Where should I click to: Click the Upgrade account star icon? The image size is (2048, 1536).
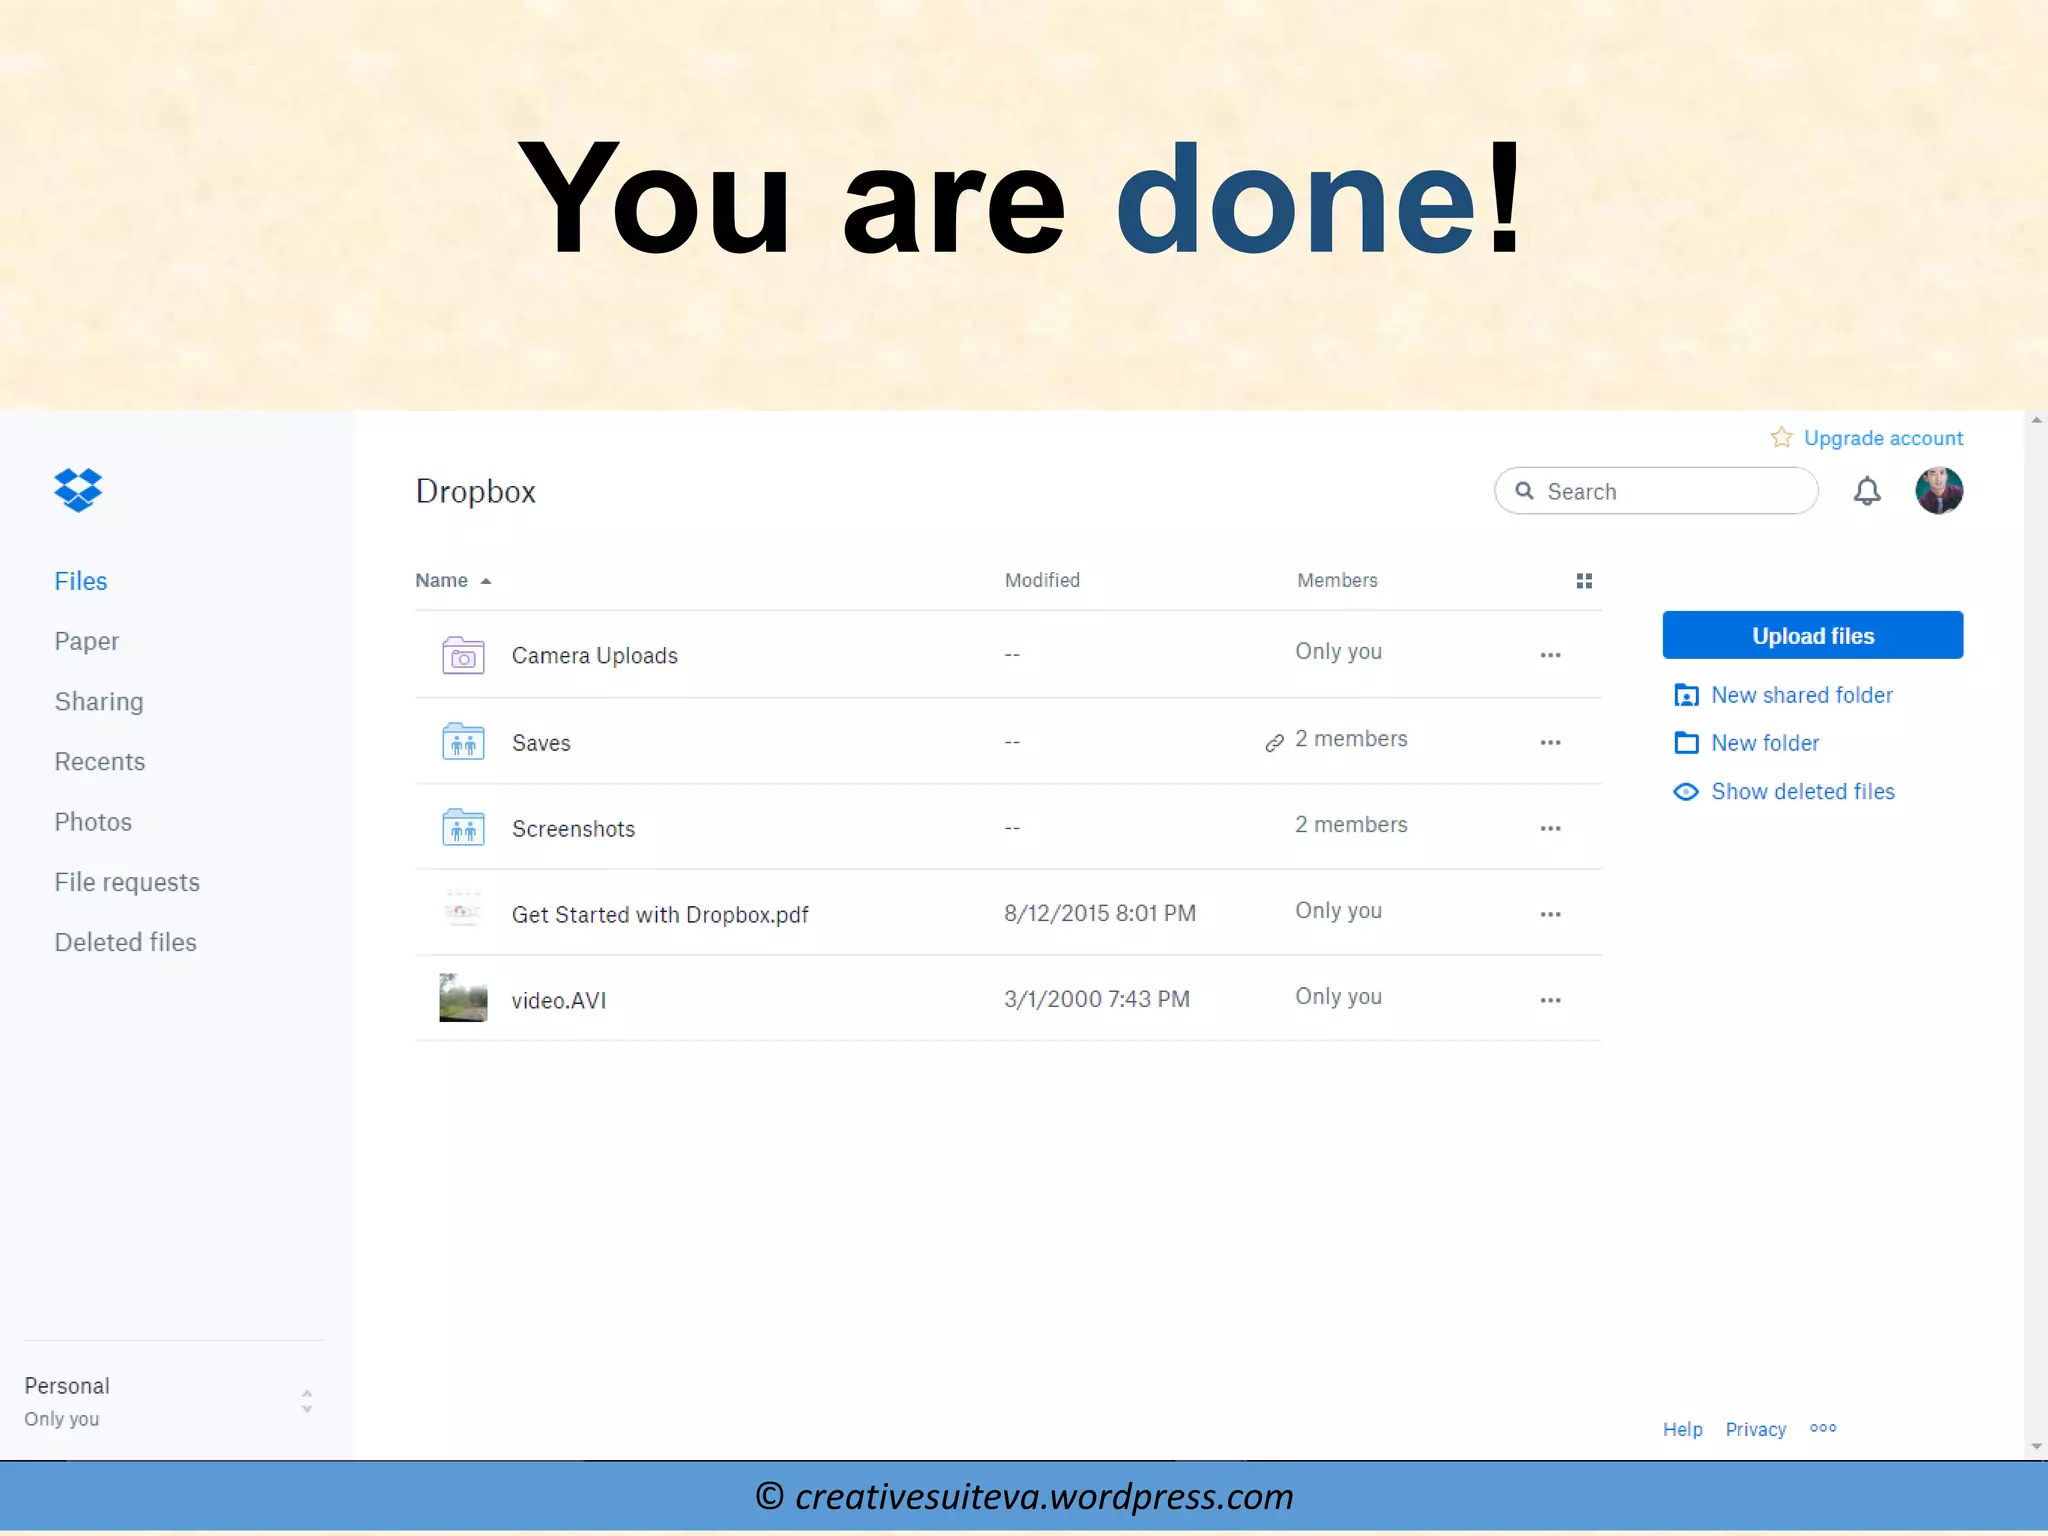point(1781,438)
